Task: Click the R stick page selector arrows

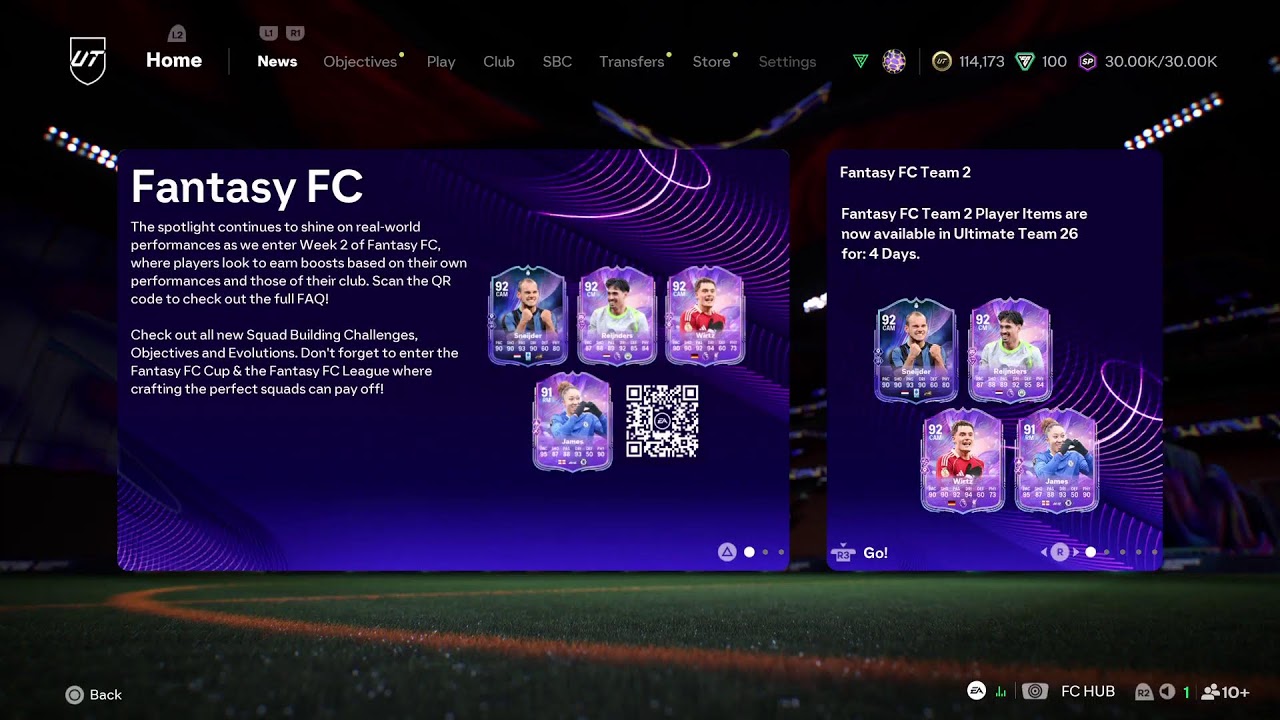Action: pyautogui.click(x=1060, y=552)
